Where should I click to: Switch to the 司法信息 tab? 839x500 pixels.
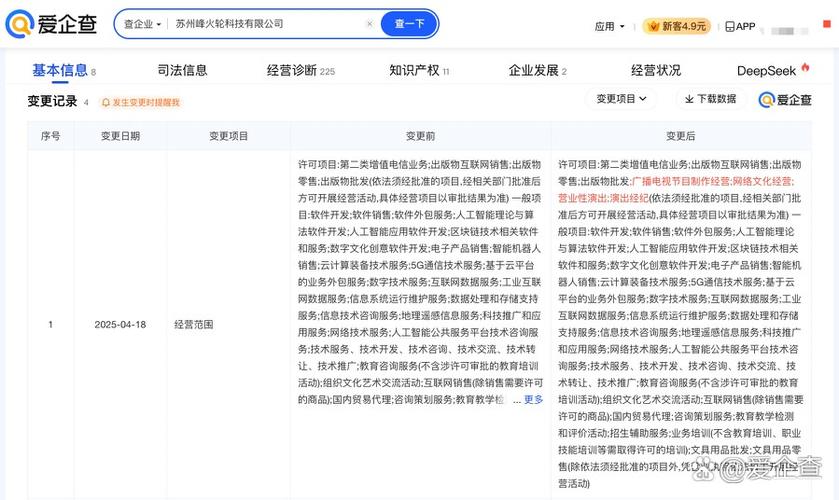pos(182,70)
